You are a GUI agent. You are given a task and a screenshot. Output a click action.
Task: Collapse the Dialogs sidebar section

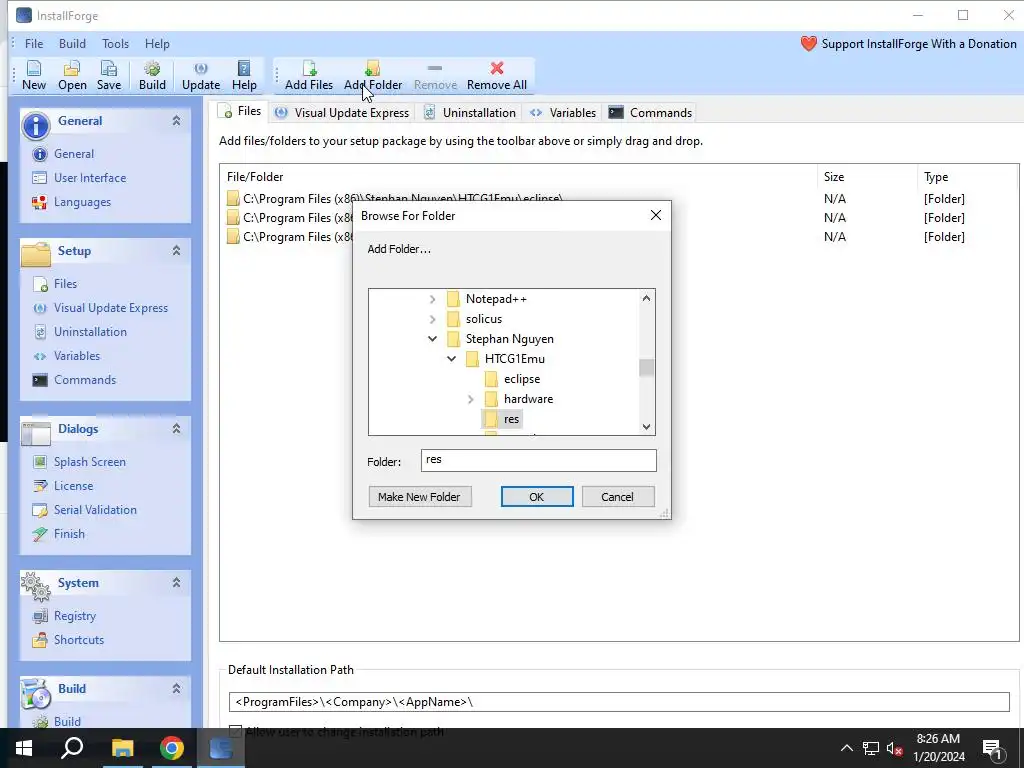[176, 428]
